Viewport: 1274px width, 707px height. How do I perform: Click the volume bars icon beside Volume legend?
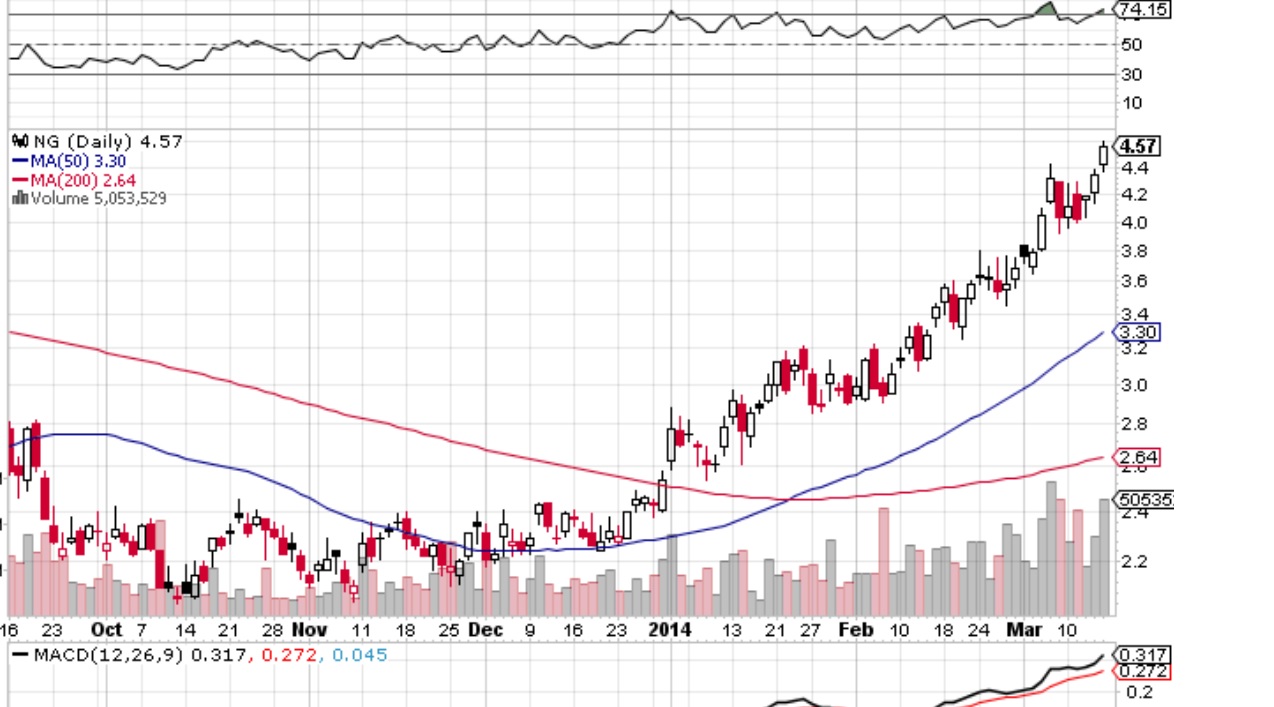click(20, 198)
